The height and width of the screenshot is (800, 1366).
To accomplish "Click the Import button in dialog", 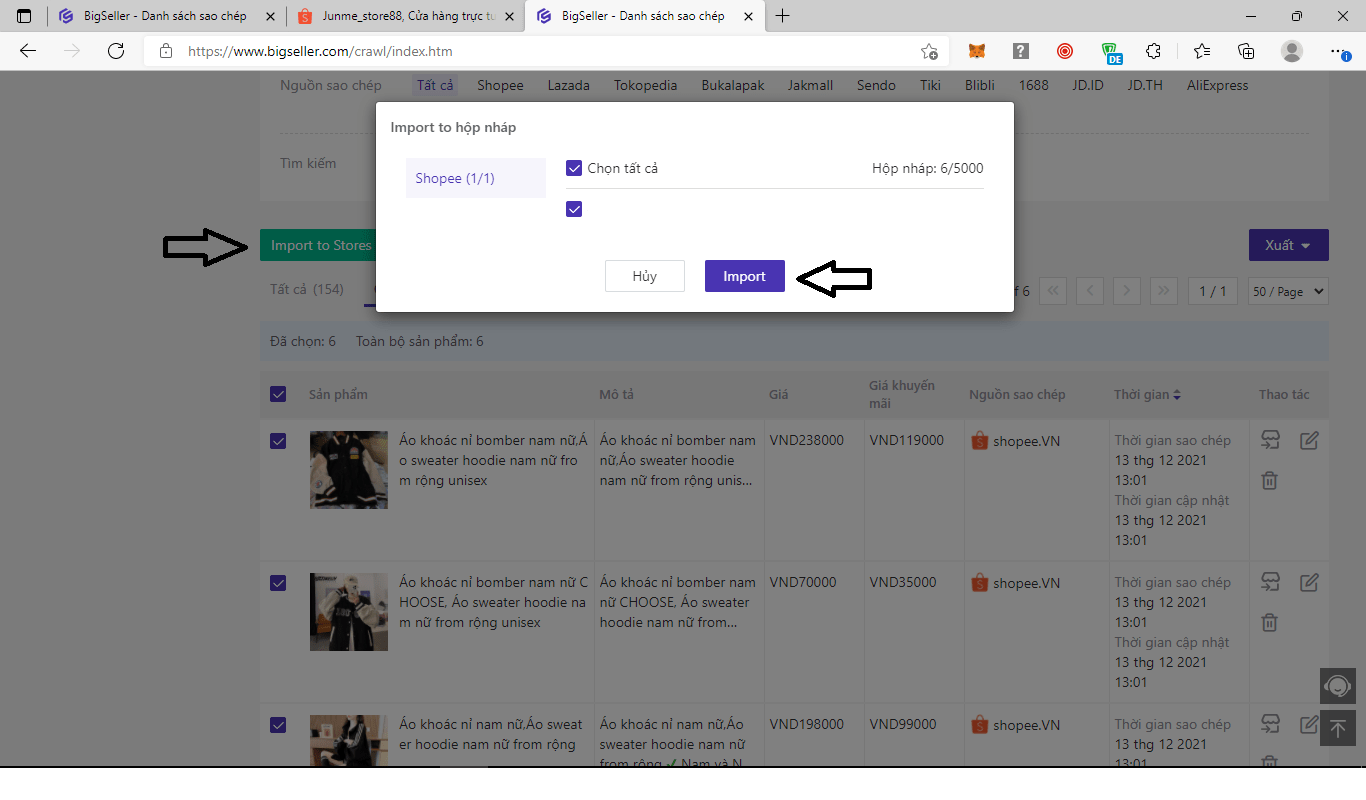I will [x=744, y=276].
